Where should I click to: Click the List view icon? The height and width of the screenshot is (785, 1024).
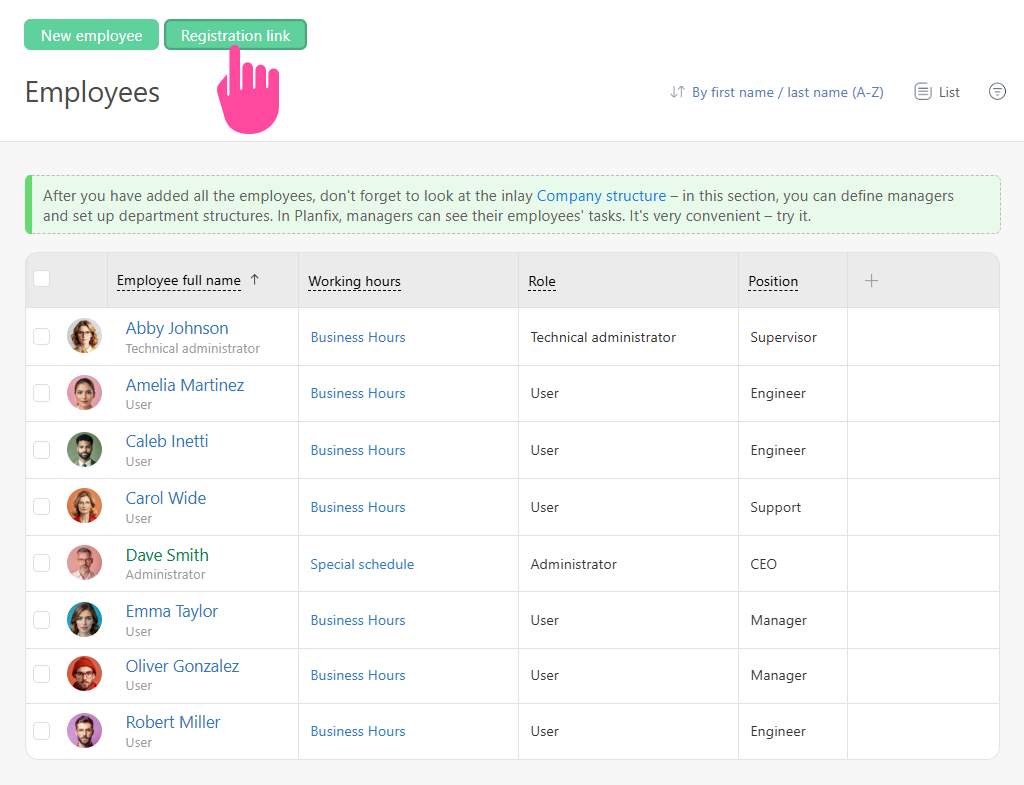click(922, 92)
